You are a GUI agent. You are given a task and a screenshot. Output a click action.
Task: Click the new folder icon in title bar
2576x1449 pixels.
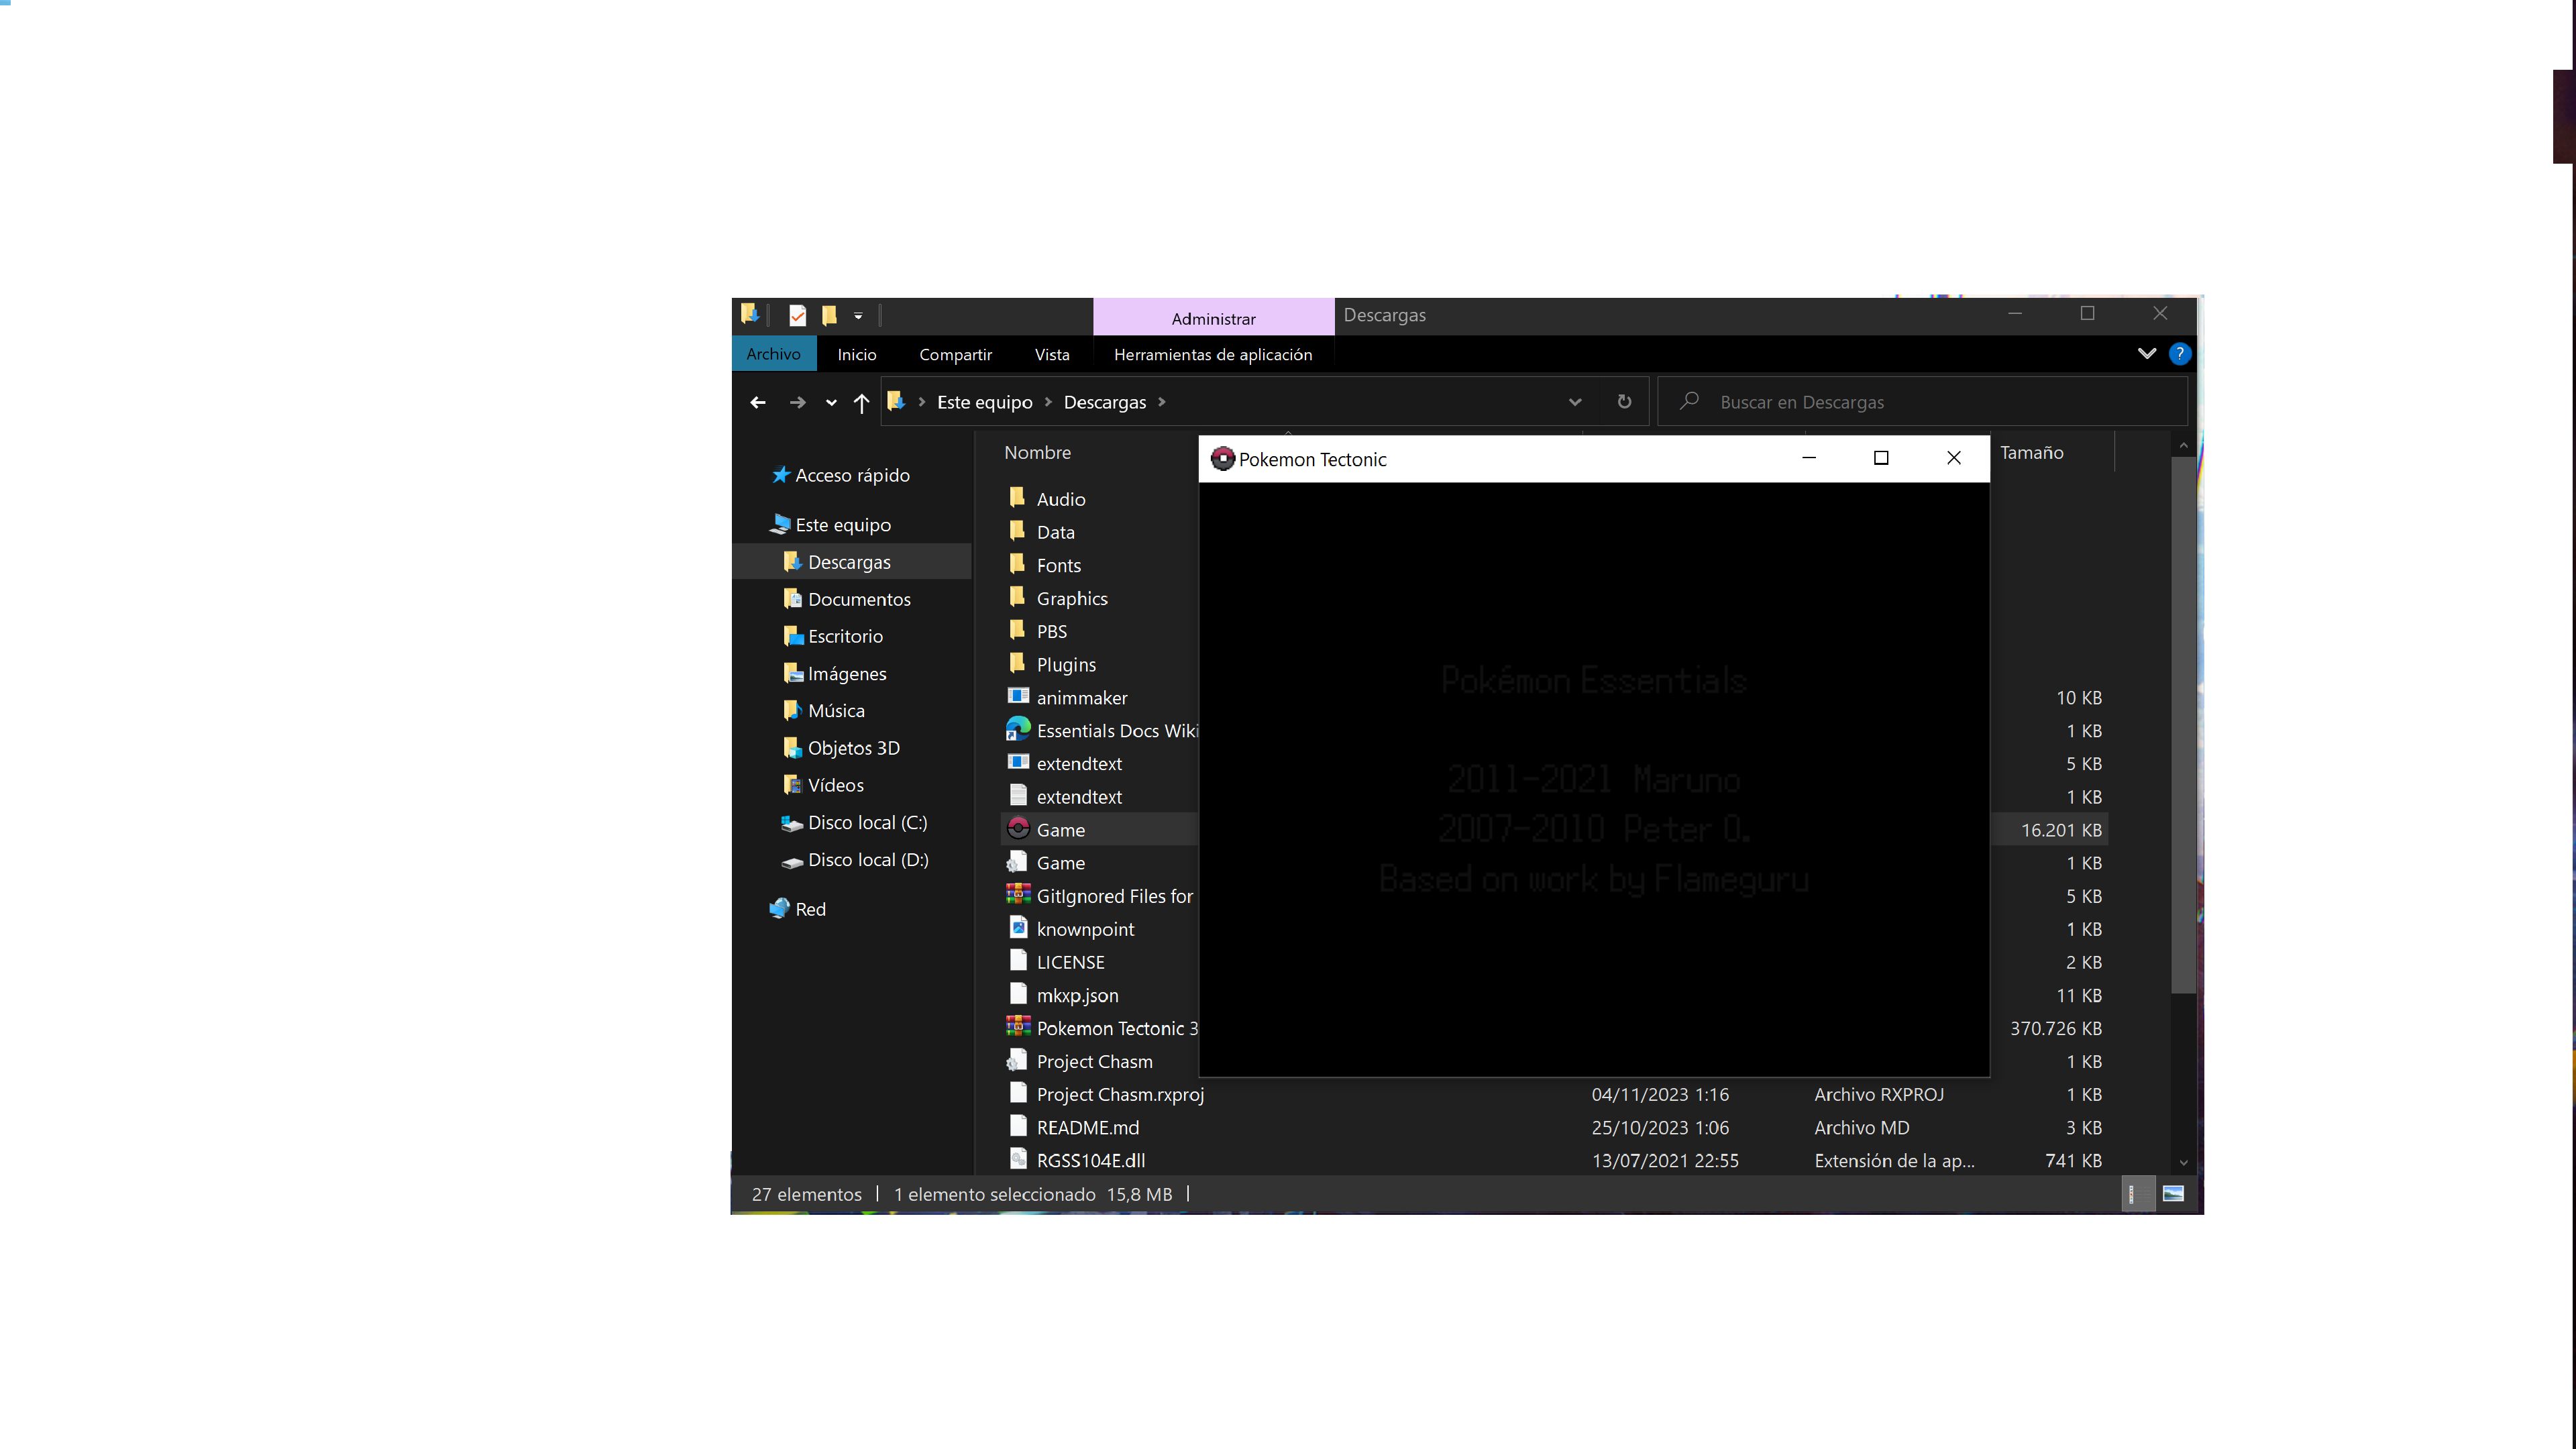point(829,316)
